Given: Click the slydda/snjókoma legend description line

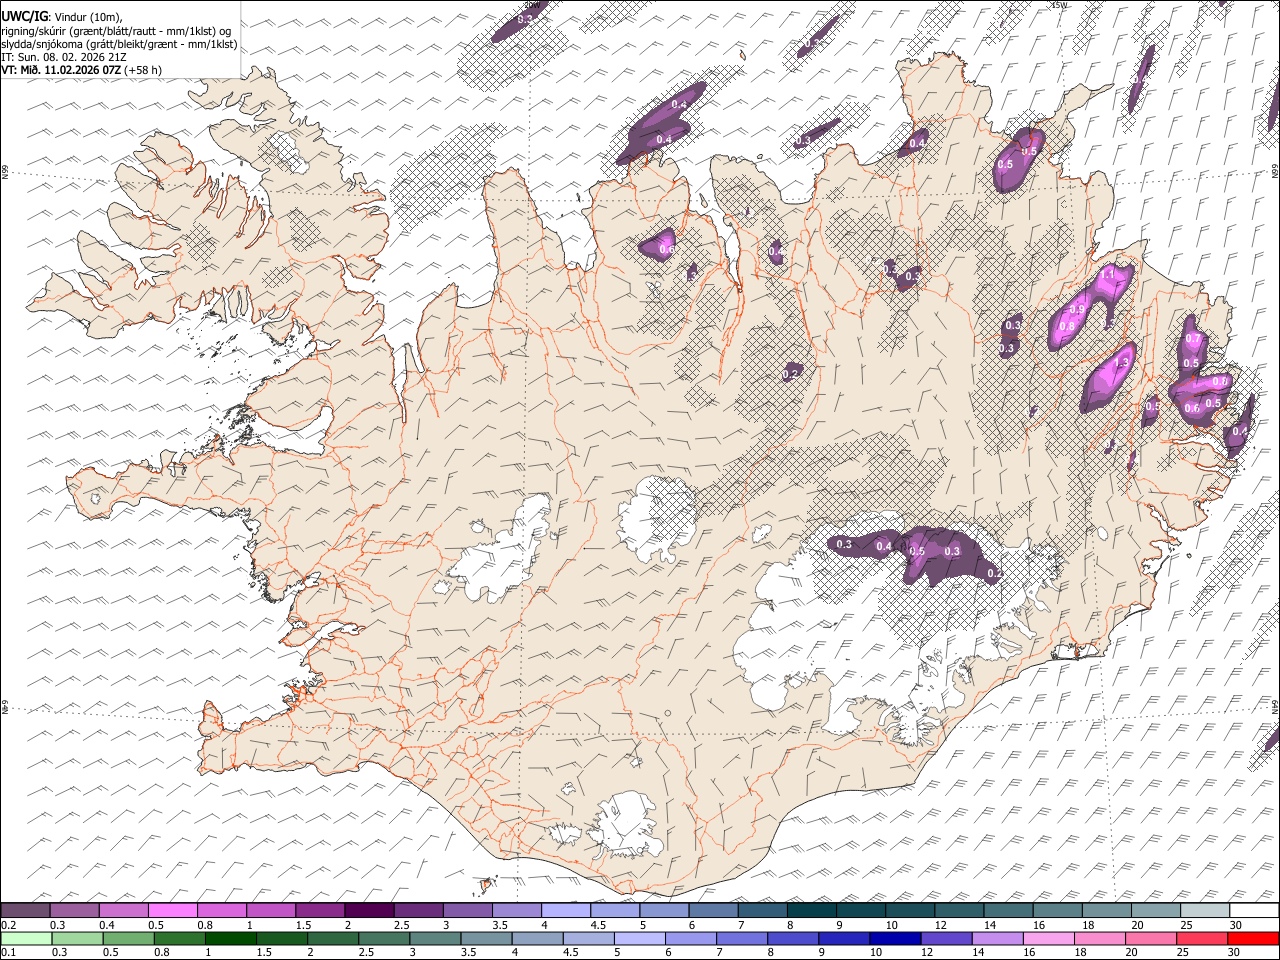Looking at the screenshot, I should (119, 44).
